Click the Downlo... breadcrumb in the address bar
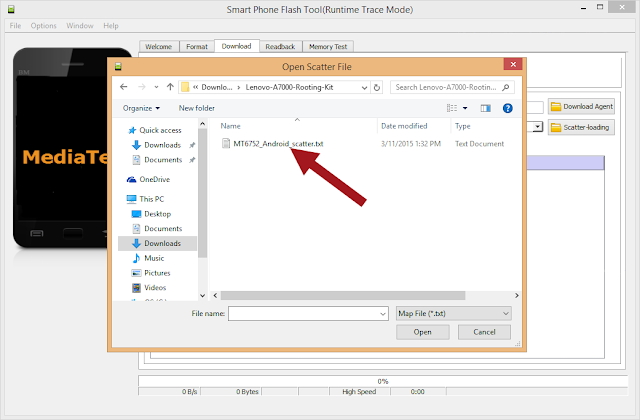 click(x=217, y=87)
